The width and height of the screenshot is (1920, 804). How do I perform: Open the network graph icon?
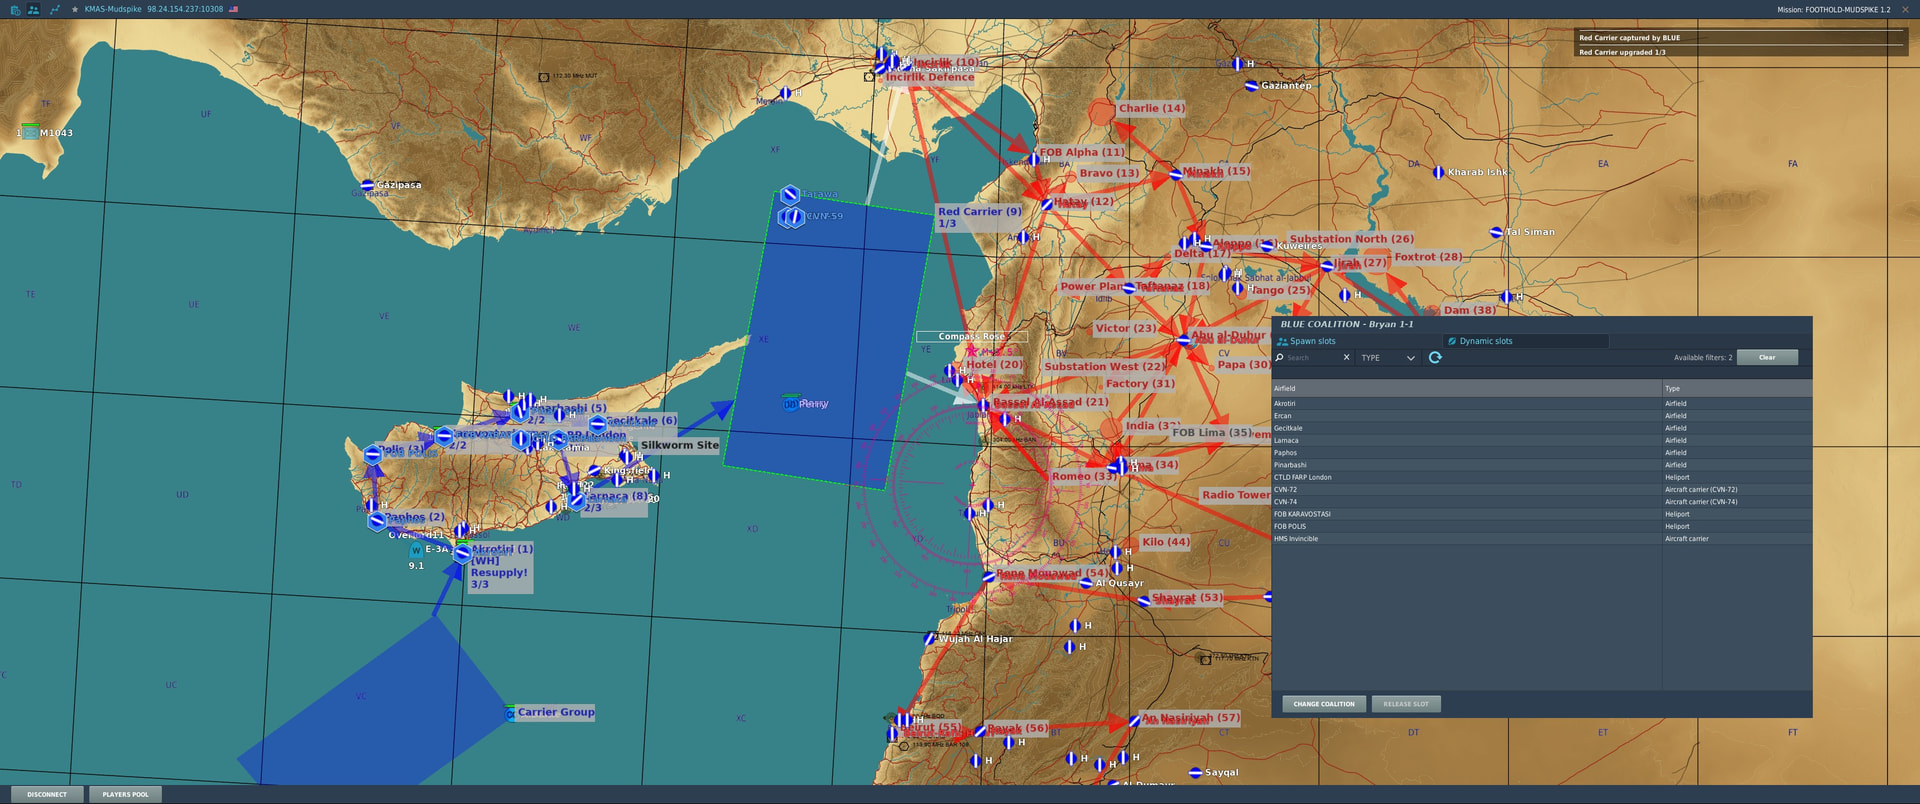54,9
